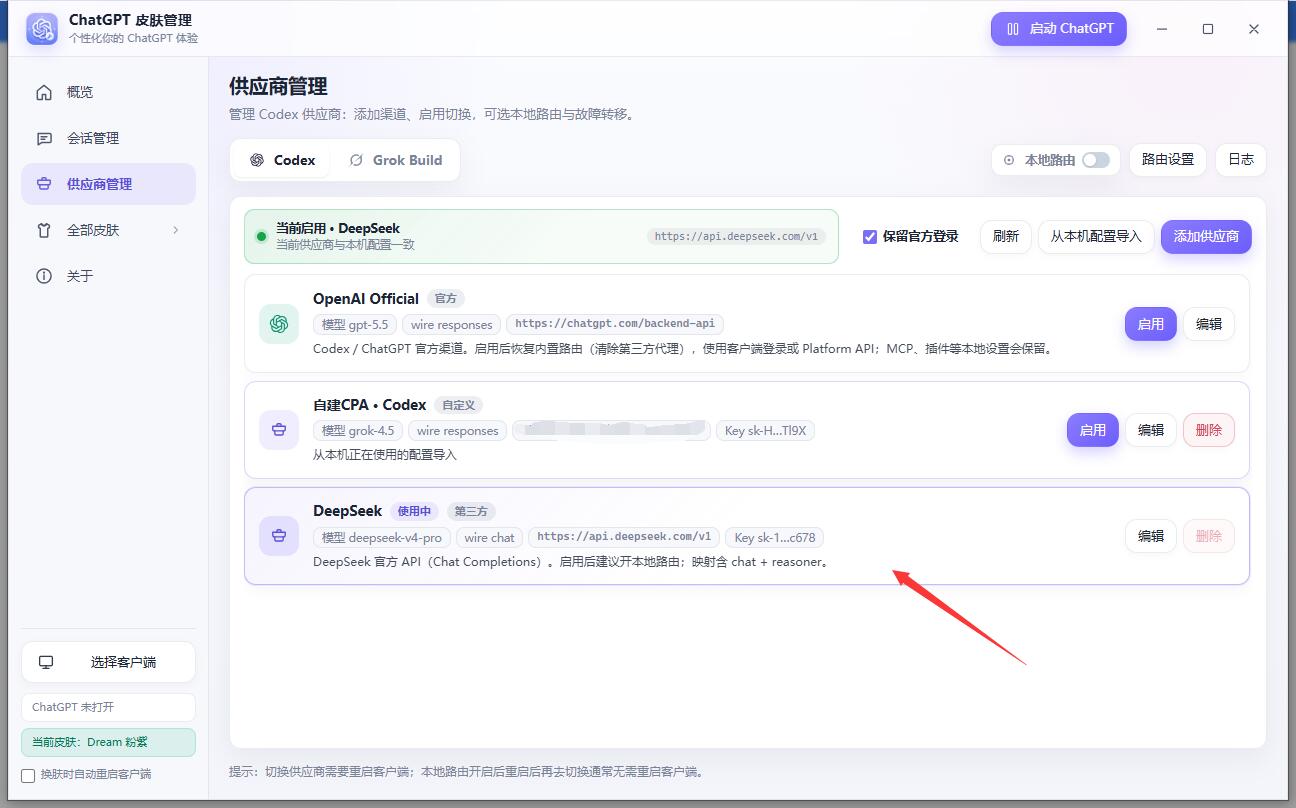Viewport: 1296px width, 808px height.
Task: Click the 当前启用 • DeepSeek status banner
Action: tap(541, 236)
